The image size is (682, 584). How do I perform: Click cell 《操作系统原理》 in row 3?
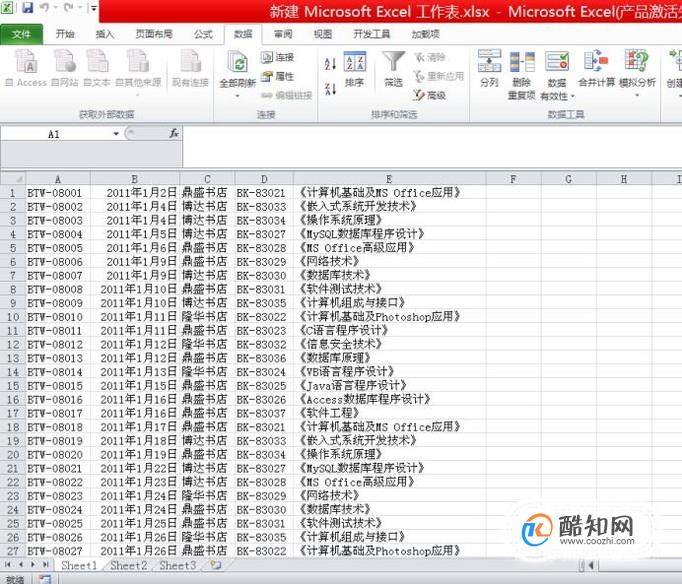[389, 220]
